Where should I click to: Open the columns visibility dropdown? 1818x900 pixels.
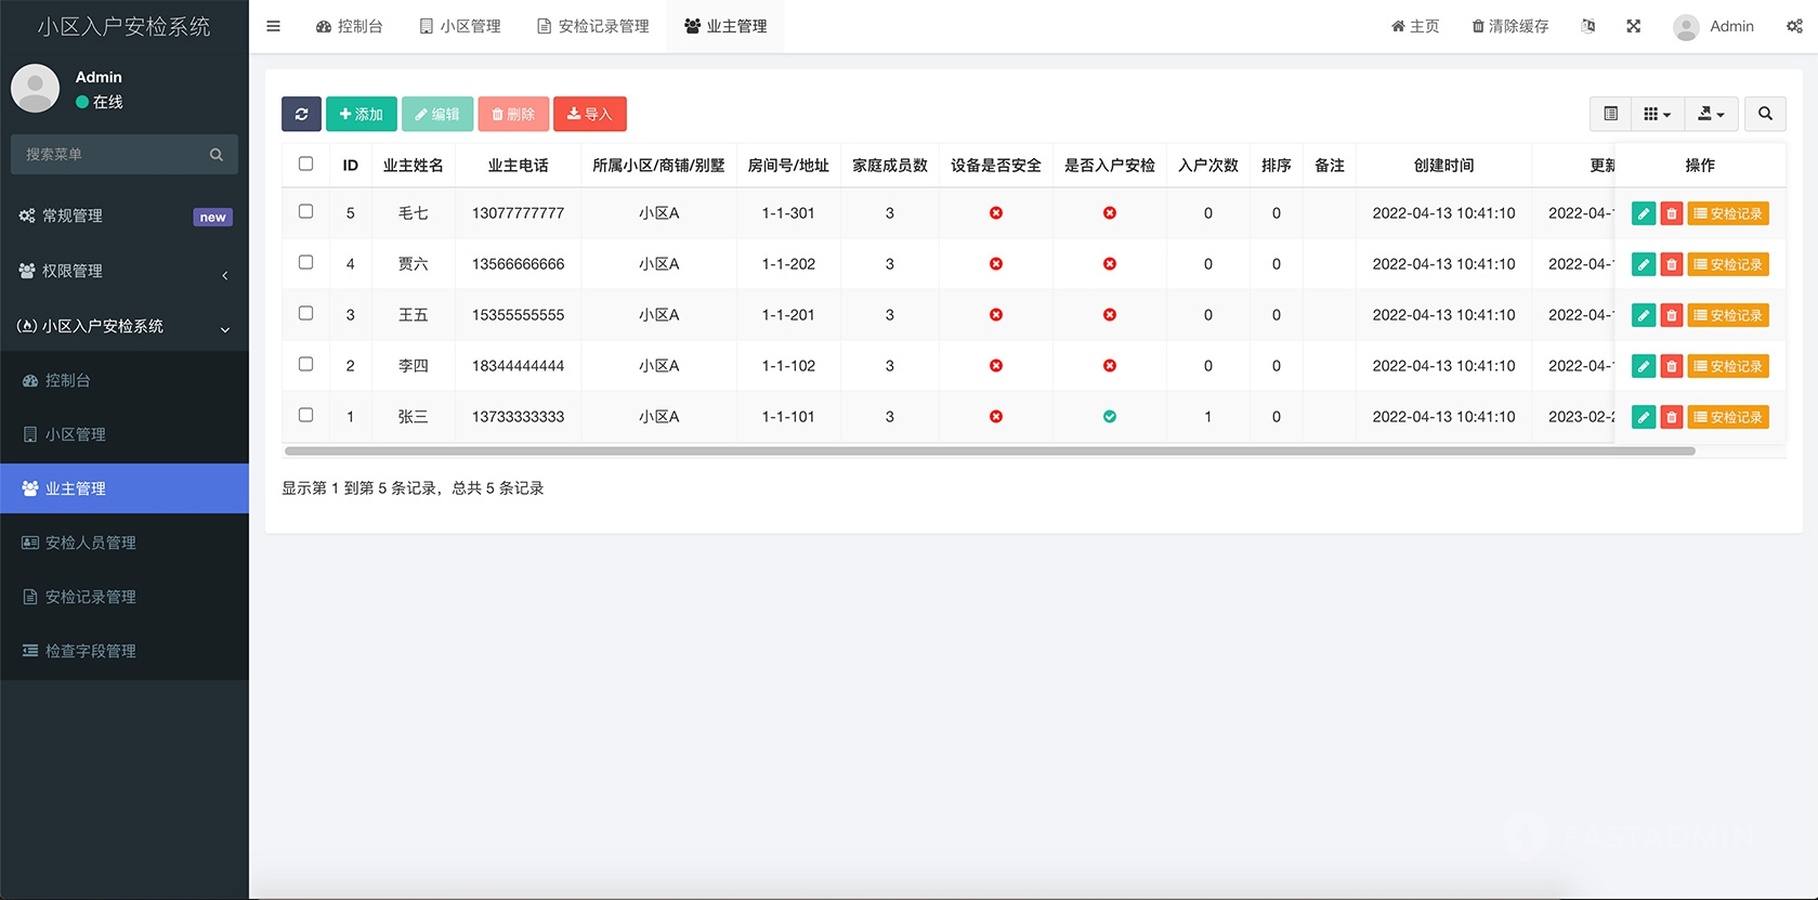coord(1657,114)
